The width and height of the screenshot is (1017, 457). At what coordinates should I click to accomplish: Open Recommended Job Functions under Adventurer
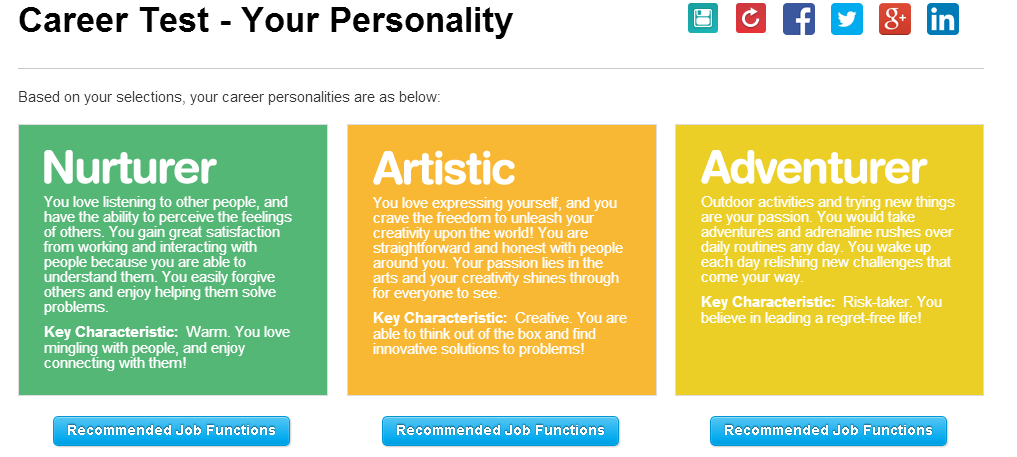point(828,431)
